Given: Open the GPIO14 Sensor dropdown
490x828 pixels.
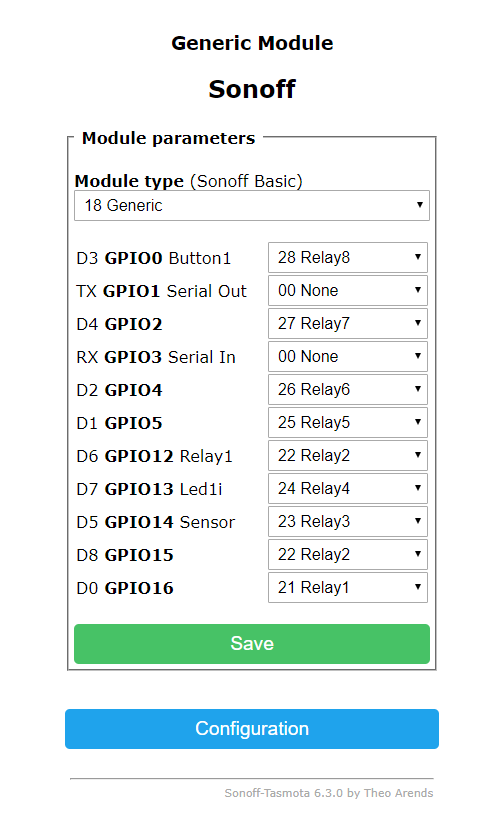Looking at the screenshot, I should point(347,521).
